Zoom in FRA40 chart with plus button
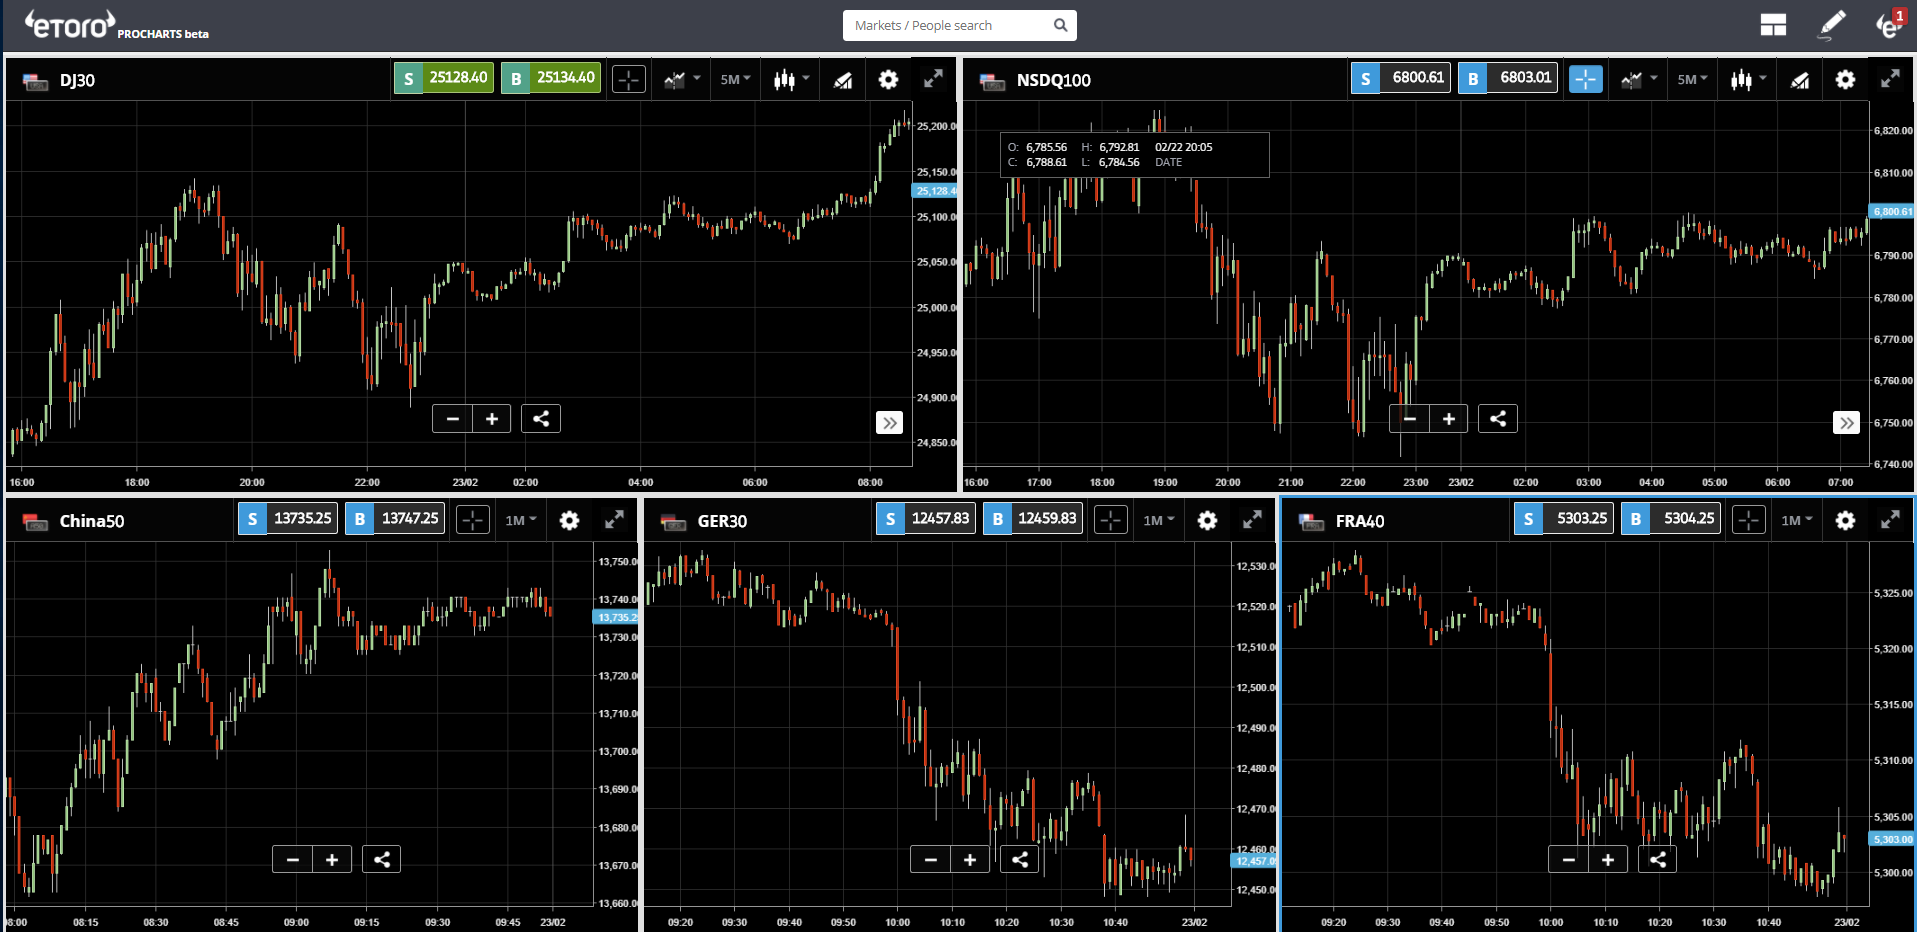The height and width of the screenshot is (932, 1917). point(1608,859)
